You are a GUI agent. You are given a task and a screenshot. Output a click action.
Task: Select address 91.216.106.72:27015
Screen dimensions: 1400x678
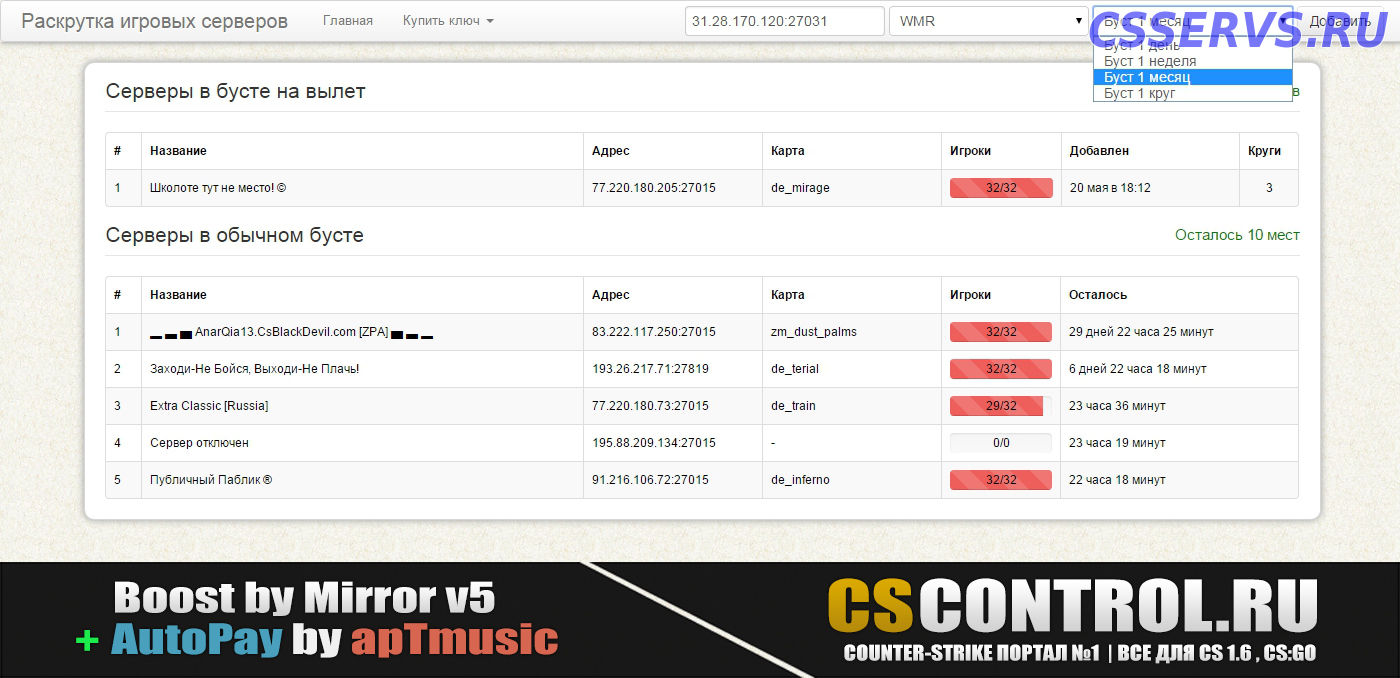tap(650, 480)
